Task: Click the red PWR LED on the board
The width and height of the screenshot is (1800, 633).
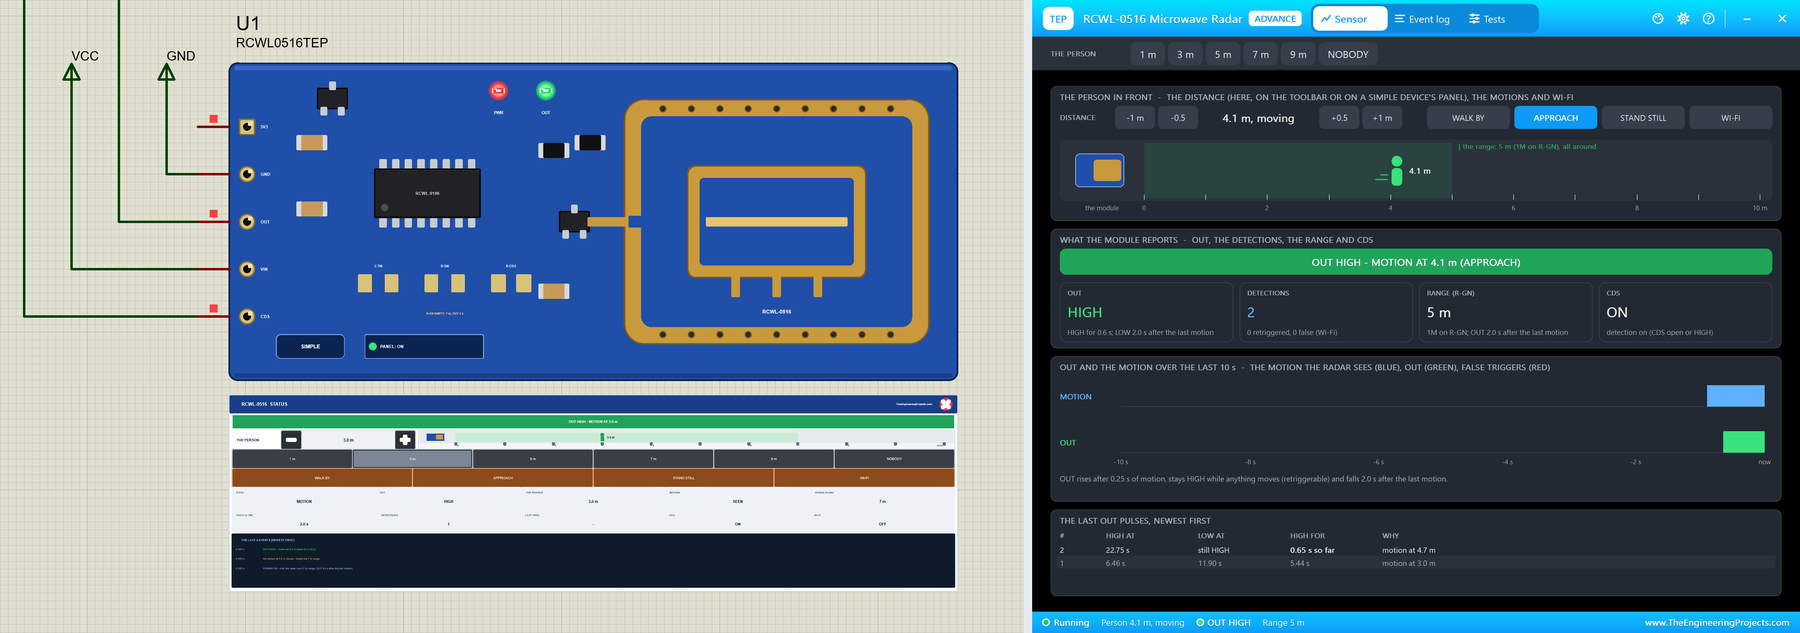Action: click(x=498, y=91)
